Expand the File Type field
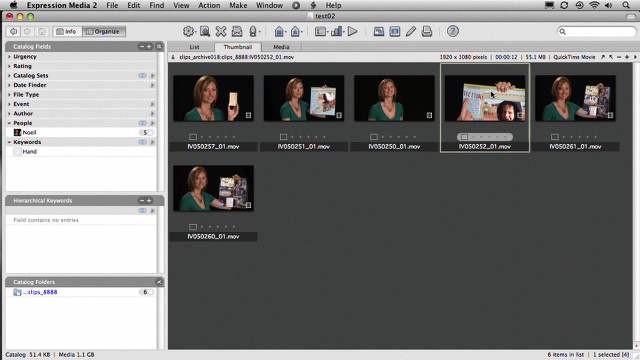This screenshot has height=360, width=640. pyautogui.click(x=9, y=94)
